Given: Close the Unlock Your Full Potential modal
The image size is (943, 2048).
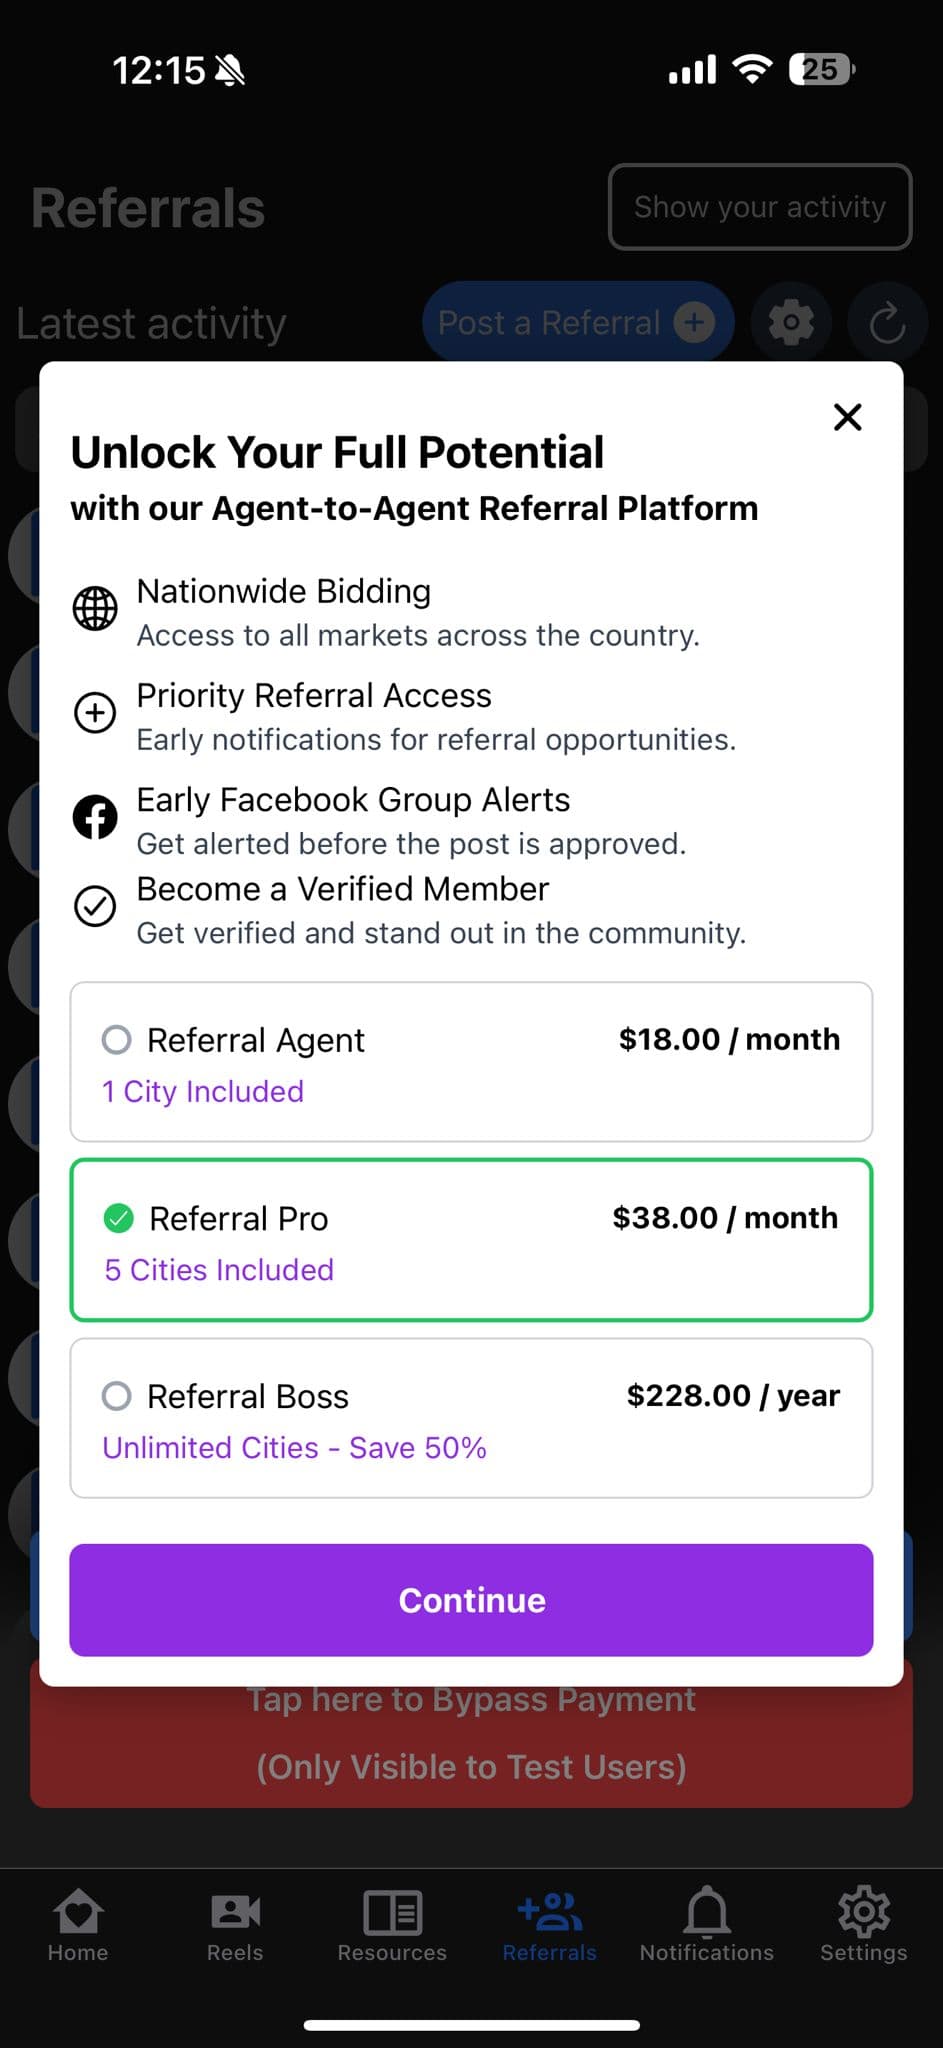Looking at the screenshot, I should (847, 417).
